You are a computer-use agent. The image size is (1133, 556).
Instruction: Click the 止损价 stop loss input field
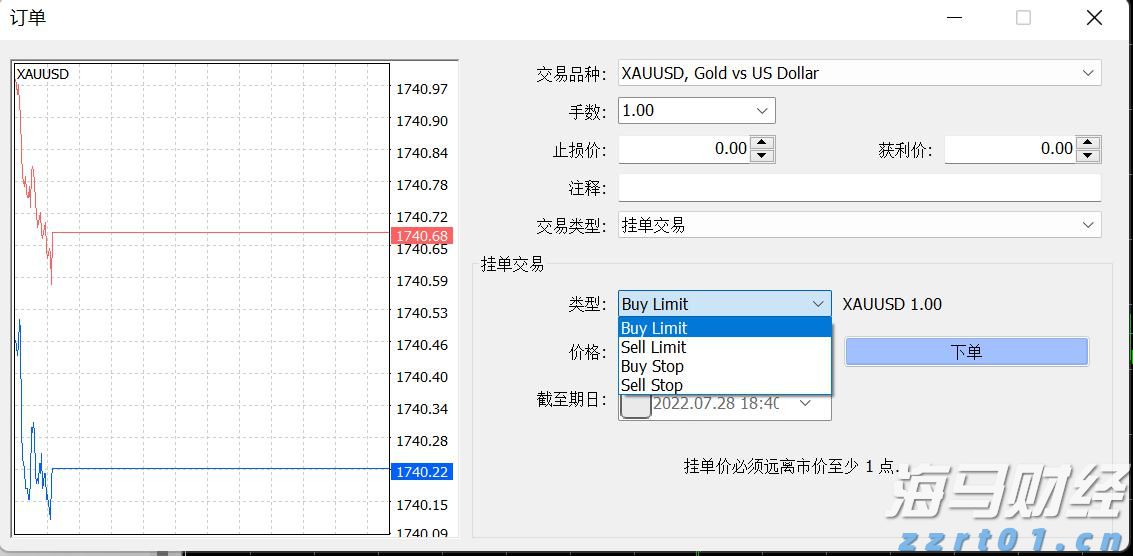(x=684, y=149)
